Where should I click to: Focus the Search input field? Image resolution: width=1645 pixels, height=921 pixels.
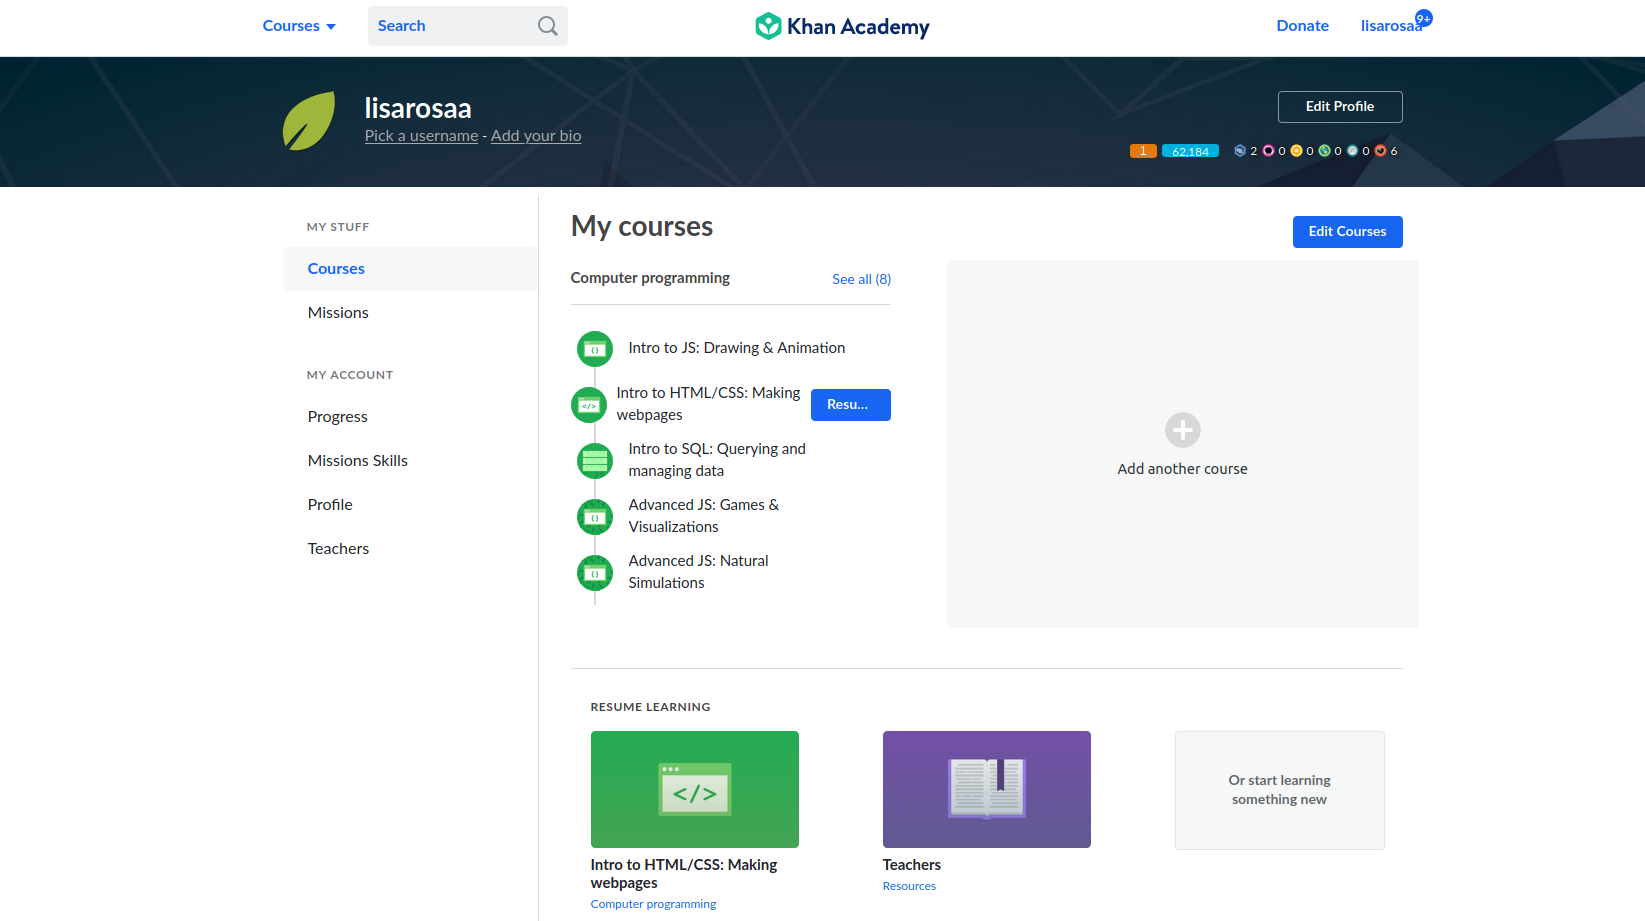(467, 26)
